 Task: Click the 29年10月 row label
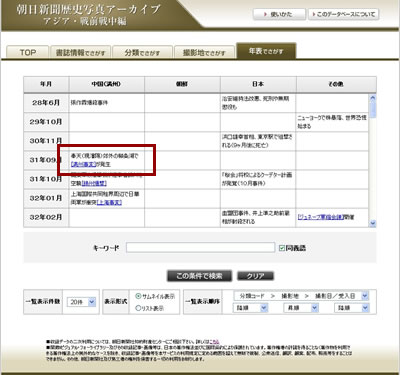click(46, 122)
